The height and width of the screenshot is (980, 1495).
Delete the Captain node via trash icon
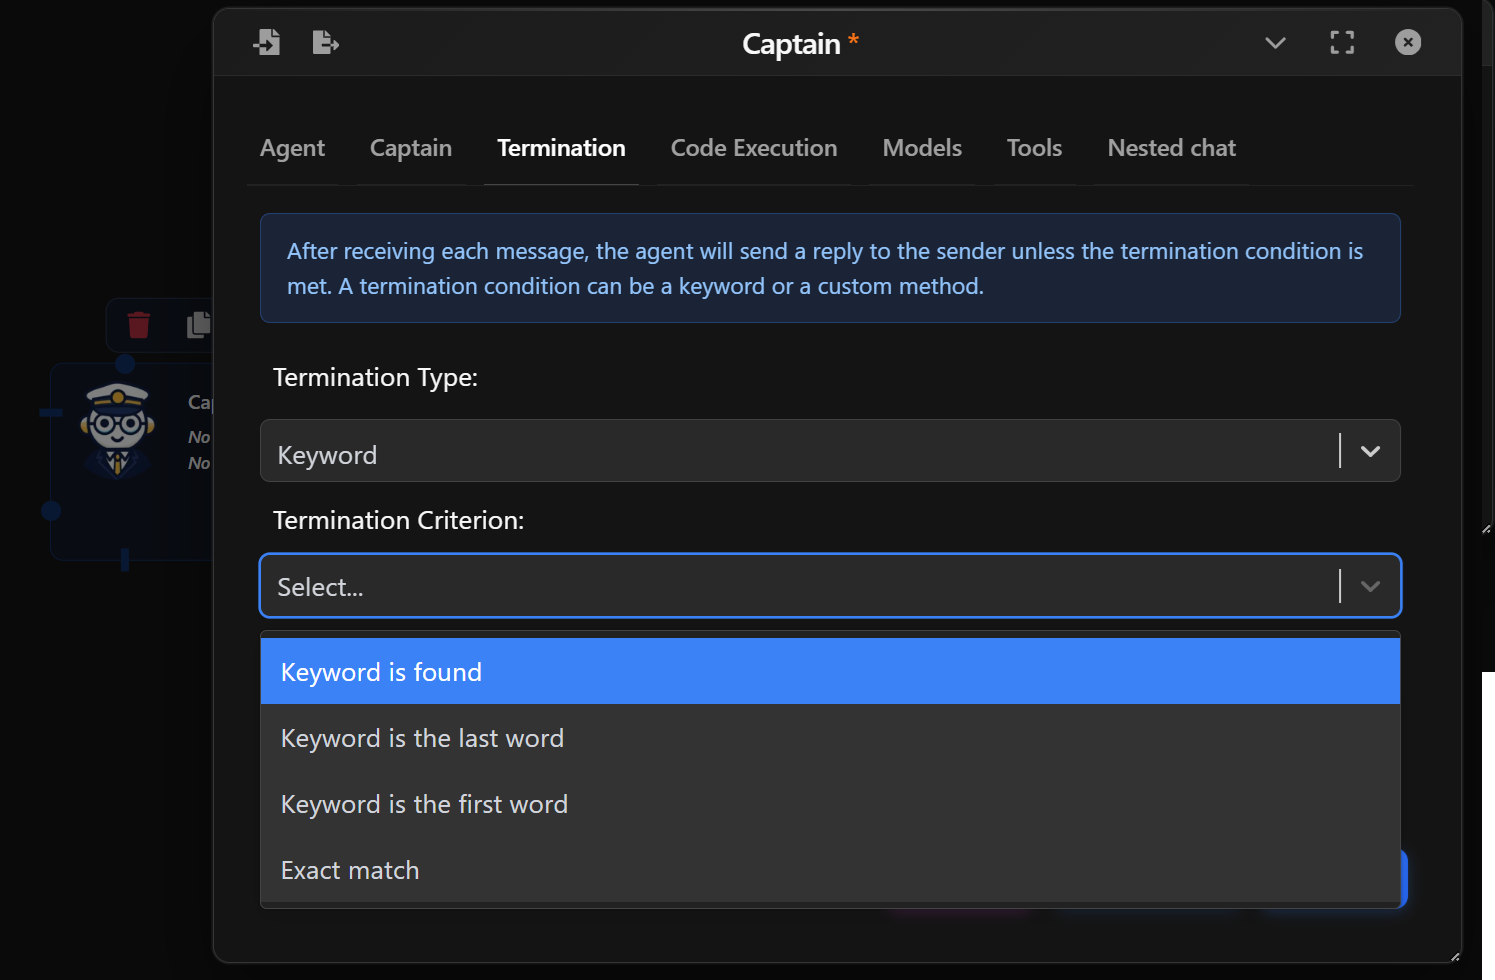pos(139,325)
